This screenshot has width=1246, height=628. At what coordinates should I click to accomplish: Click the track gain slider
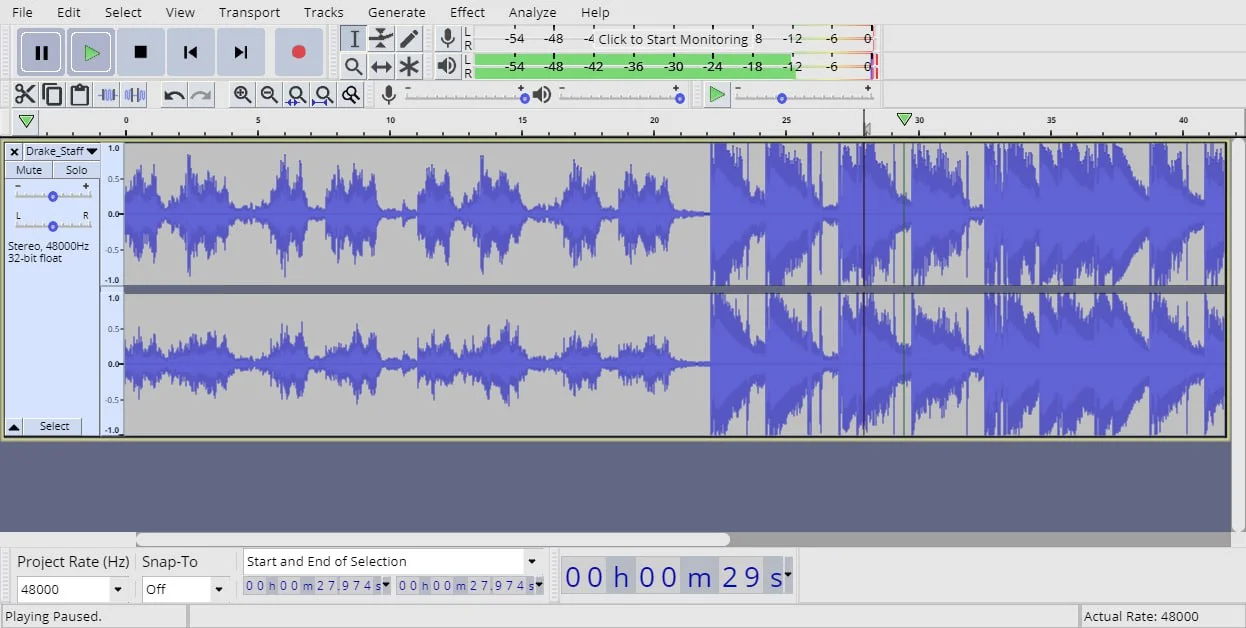pyautogui.click(x=52, y=196)
